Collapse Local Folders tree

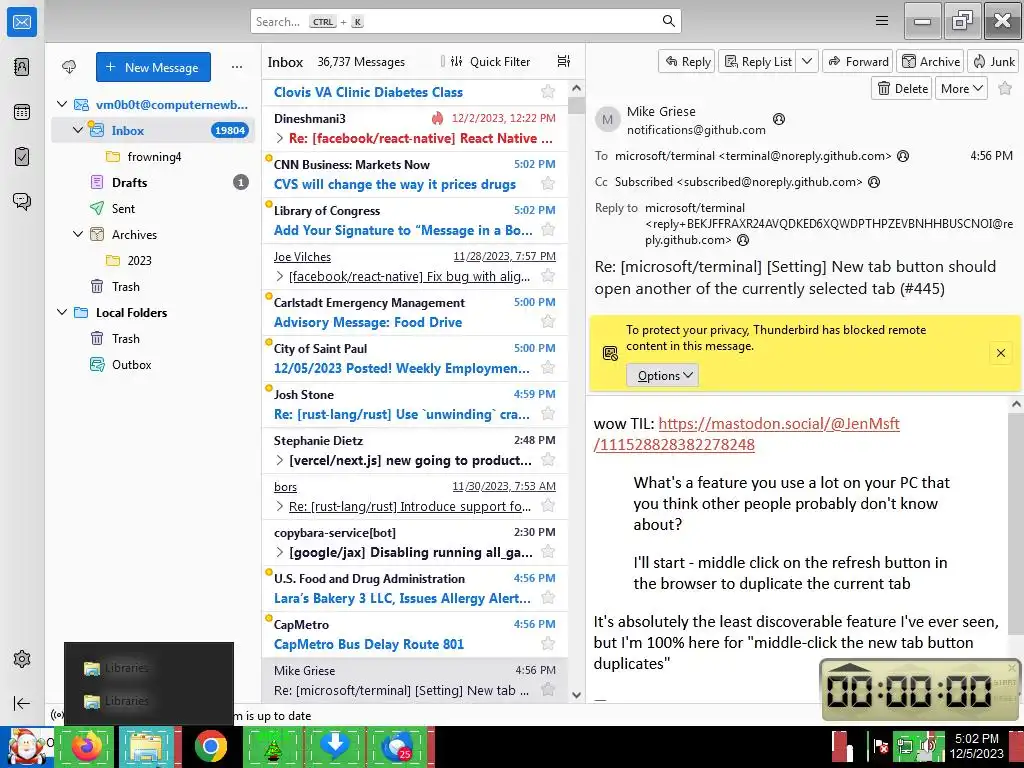[x=62, y=312]
